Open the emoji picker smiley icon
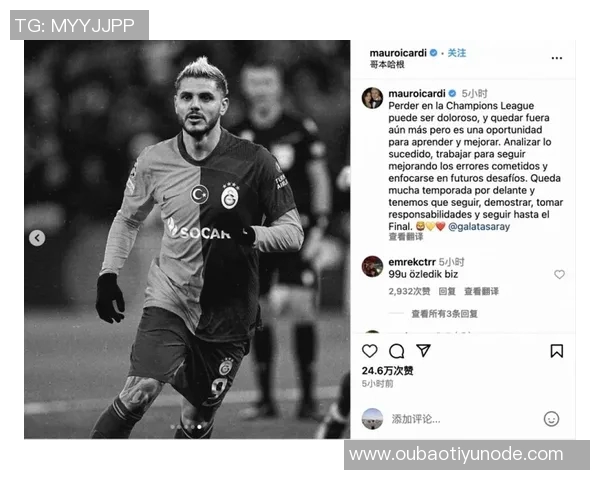This screenshot has height=480, width=600. pos(551,419)
